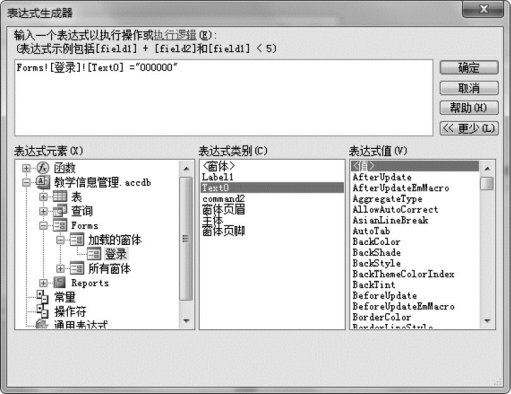Click the 表 tables icon
Image resolution: width=511 pixels, height=394 pixels.
(x=60, y=196)
